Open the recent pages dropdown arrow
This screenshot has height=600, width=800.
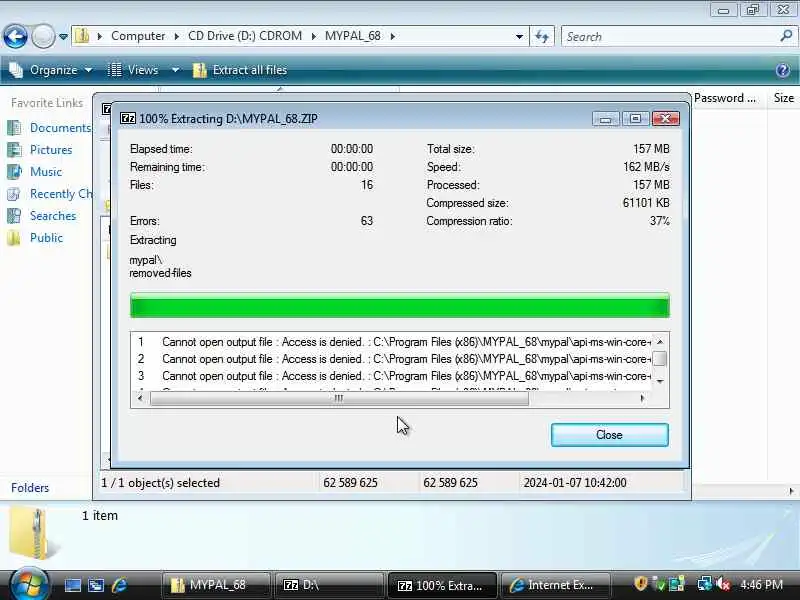click(x=63, y=37)
